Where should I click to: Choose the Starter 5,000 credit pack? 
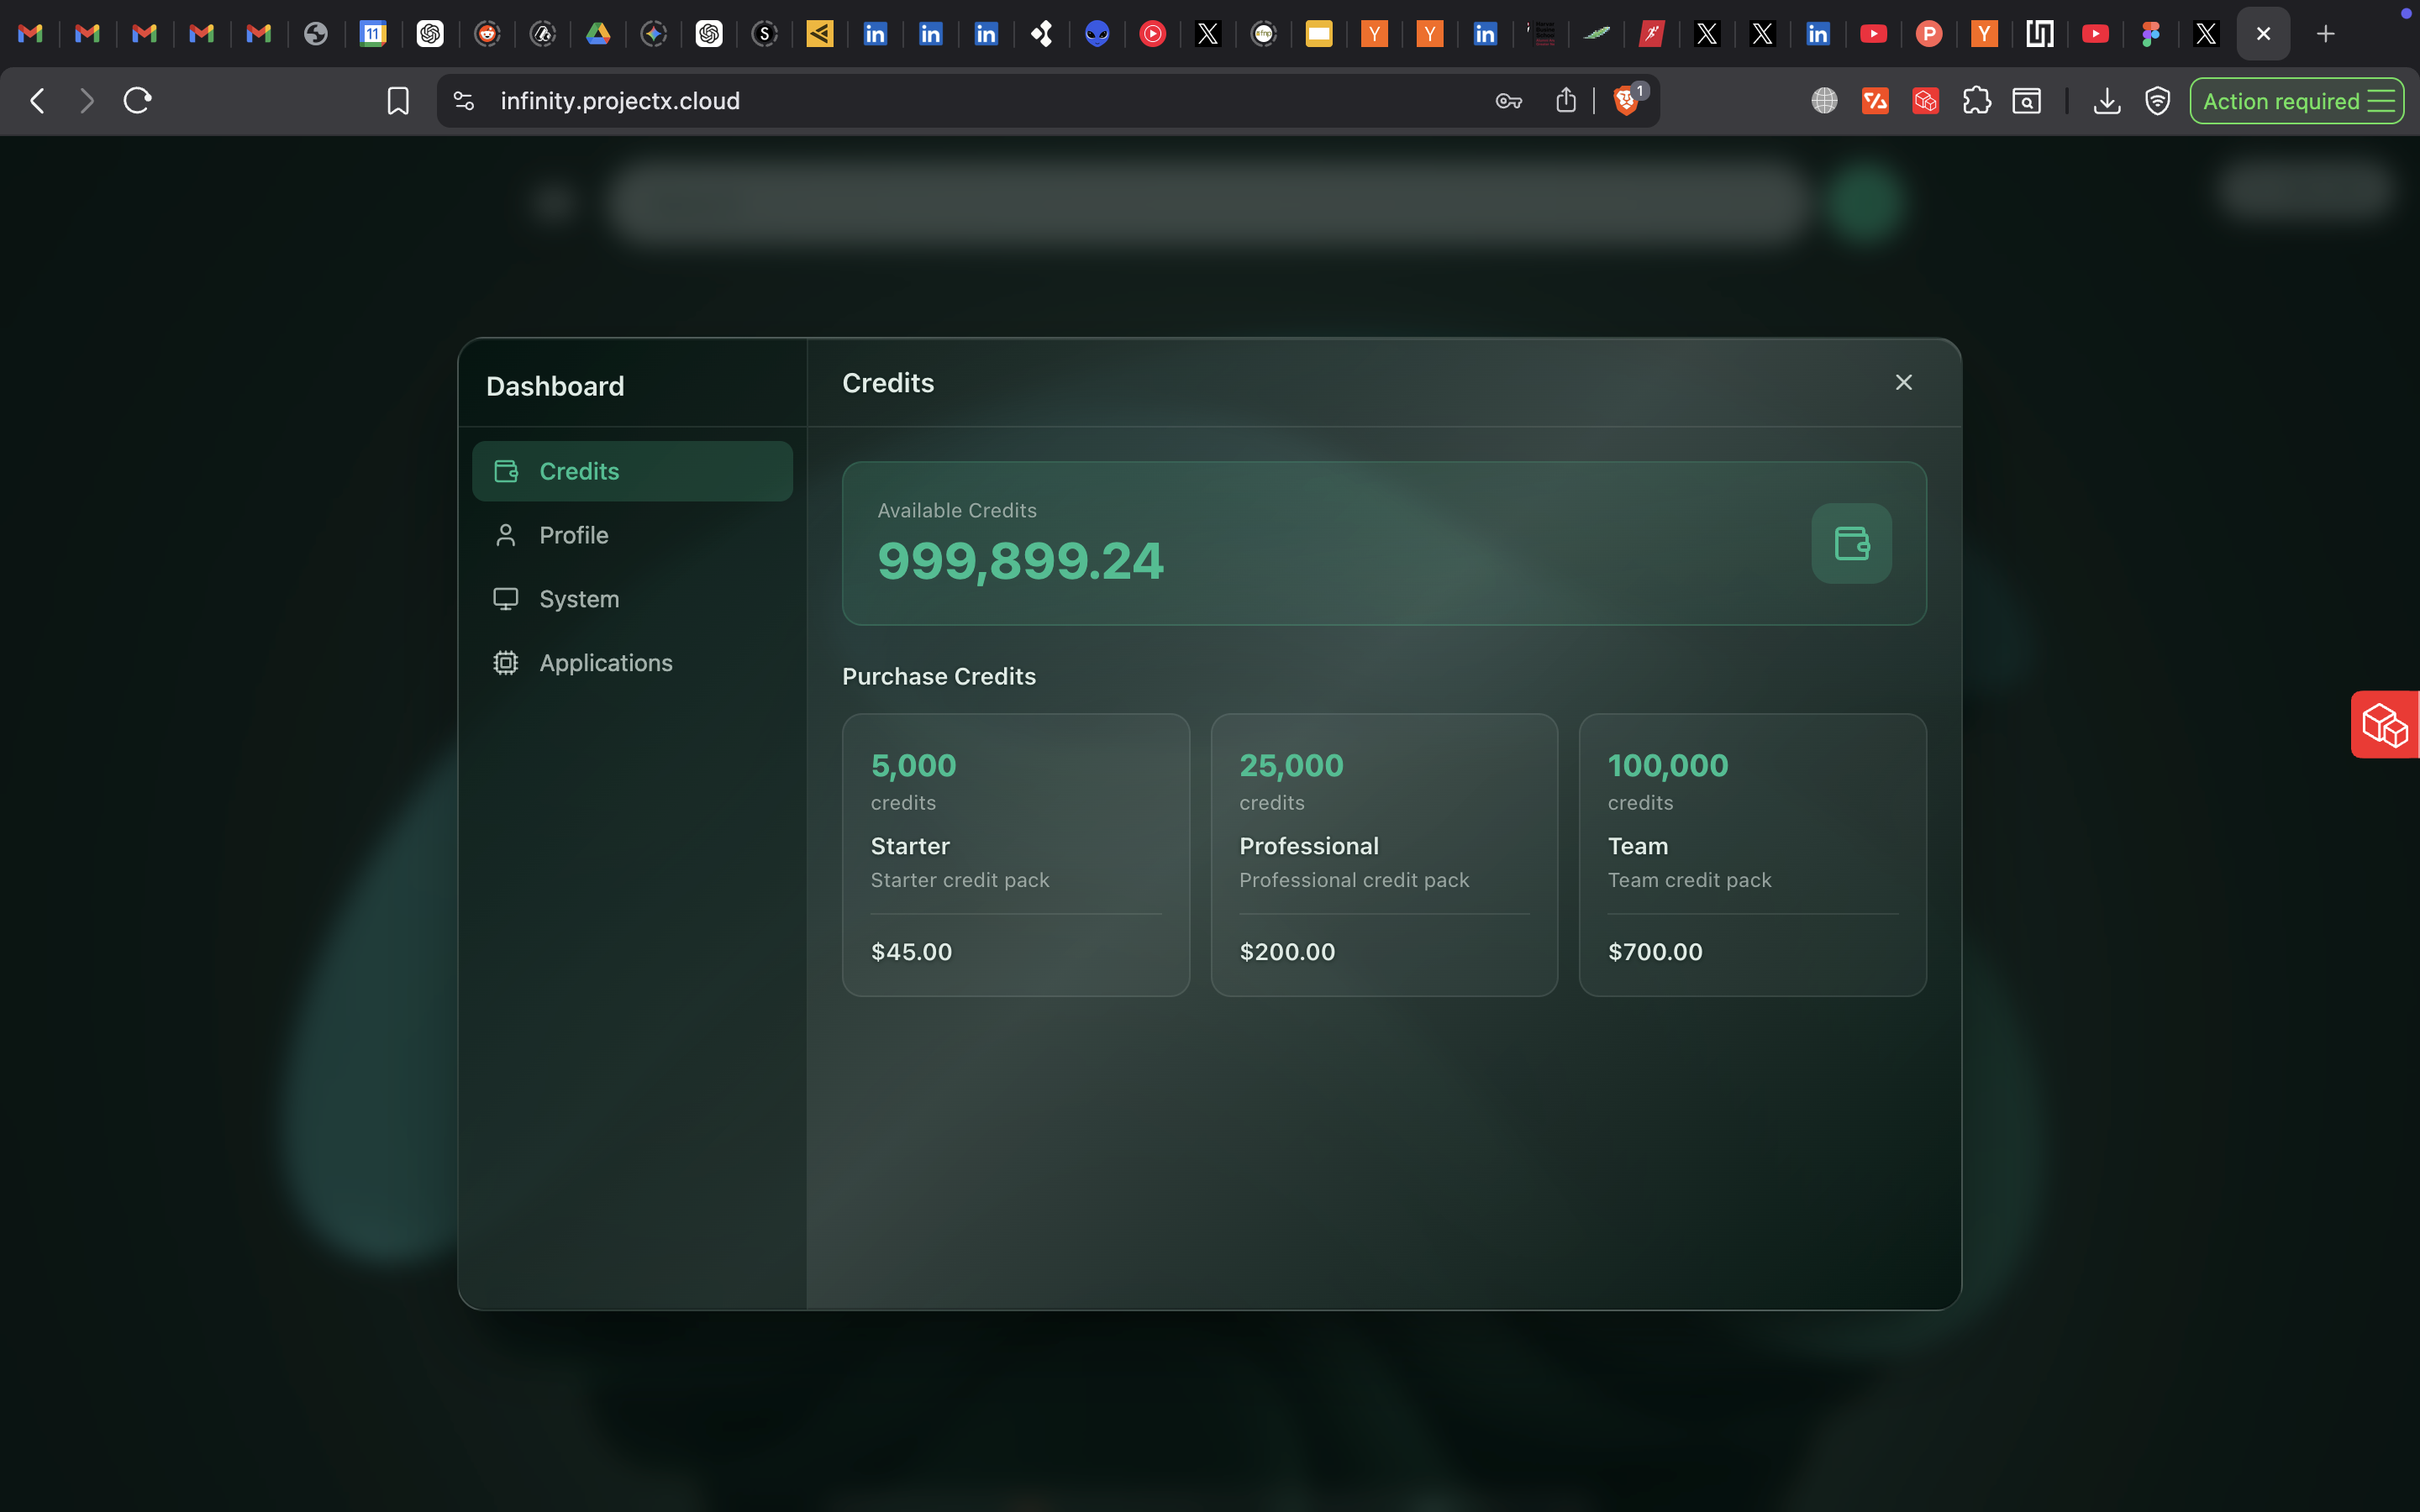click(1015, 854)
